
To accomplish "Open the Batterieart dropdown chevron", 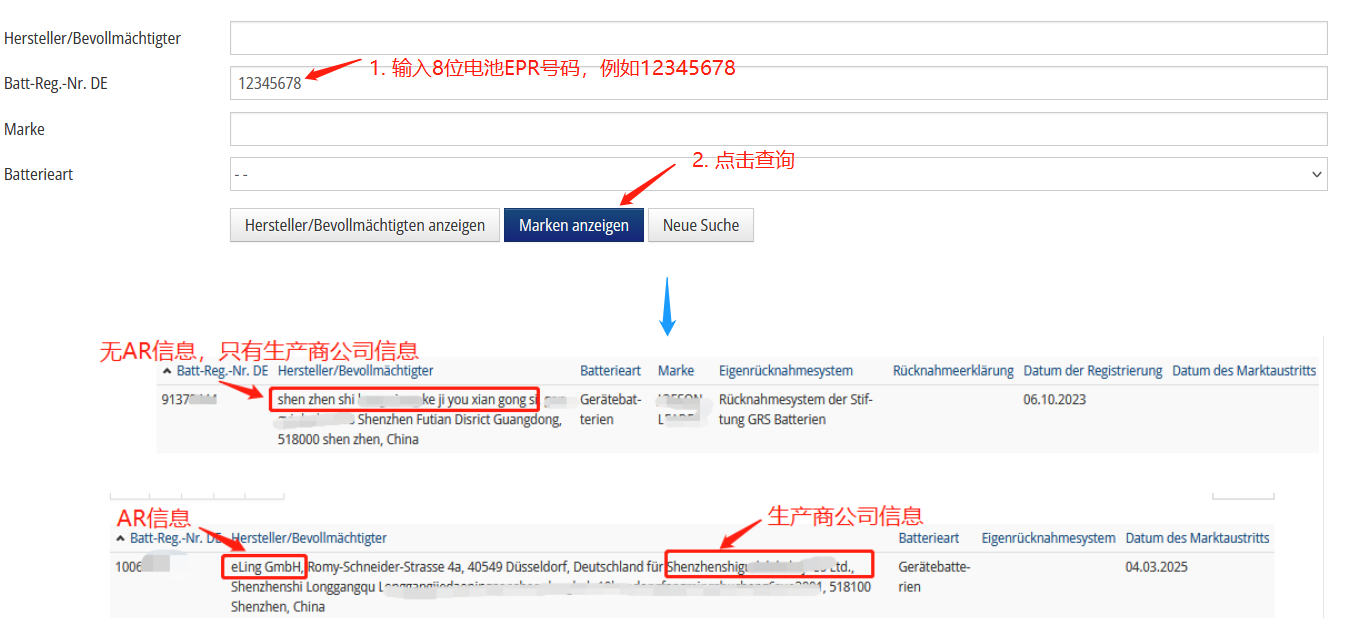I will click(x=1315, y=174).
